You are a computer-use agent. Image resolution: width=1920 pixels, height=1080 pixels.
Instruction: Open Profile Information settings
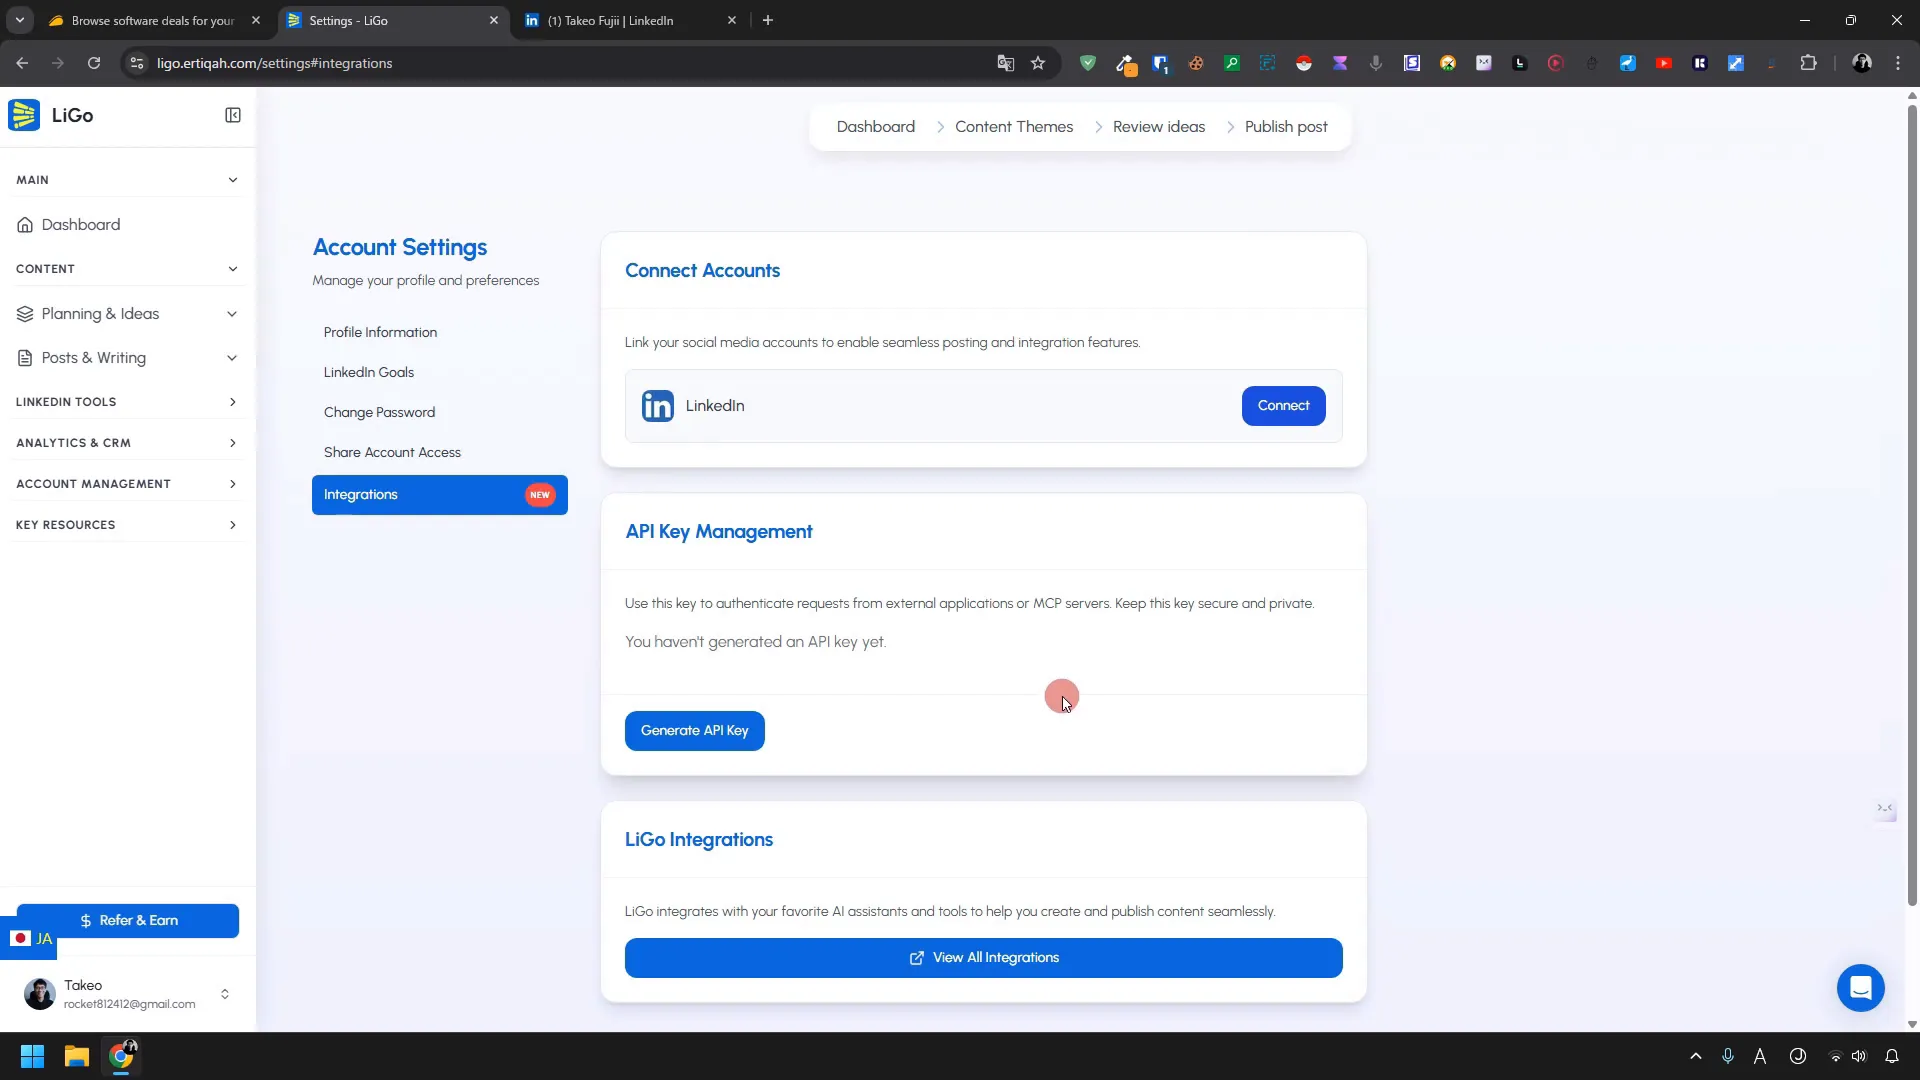(x=380, y=332)
